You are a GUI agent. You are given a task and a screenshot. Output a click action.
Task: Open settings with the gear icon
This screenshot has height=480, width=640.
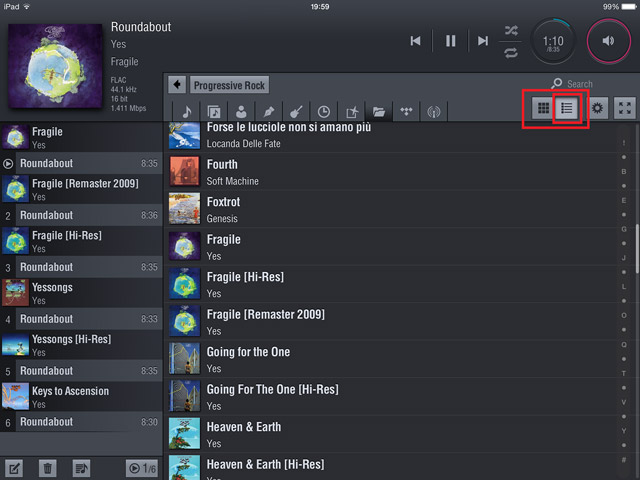pos(597,108)
